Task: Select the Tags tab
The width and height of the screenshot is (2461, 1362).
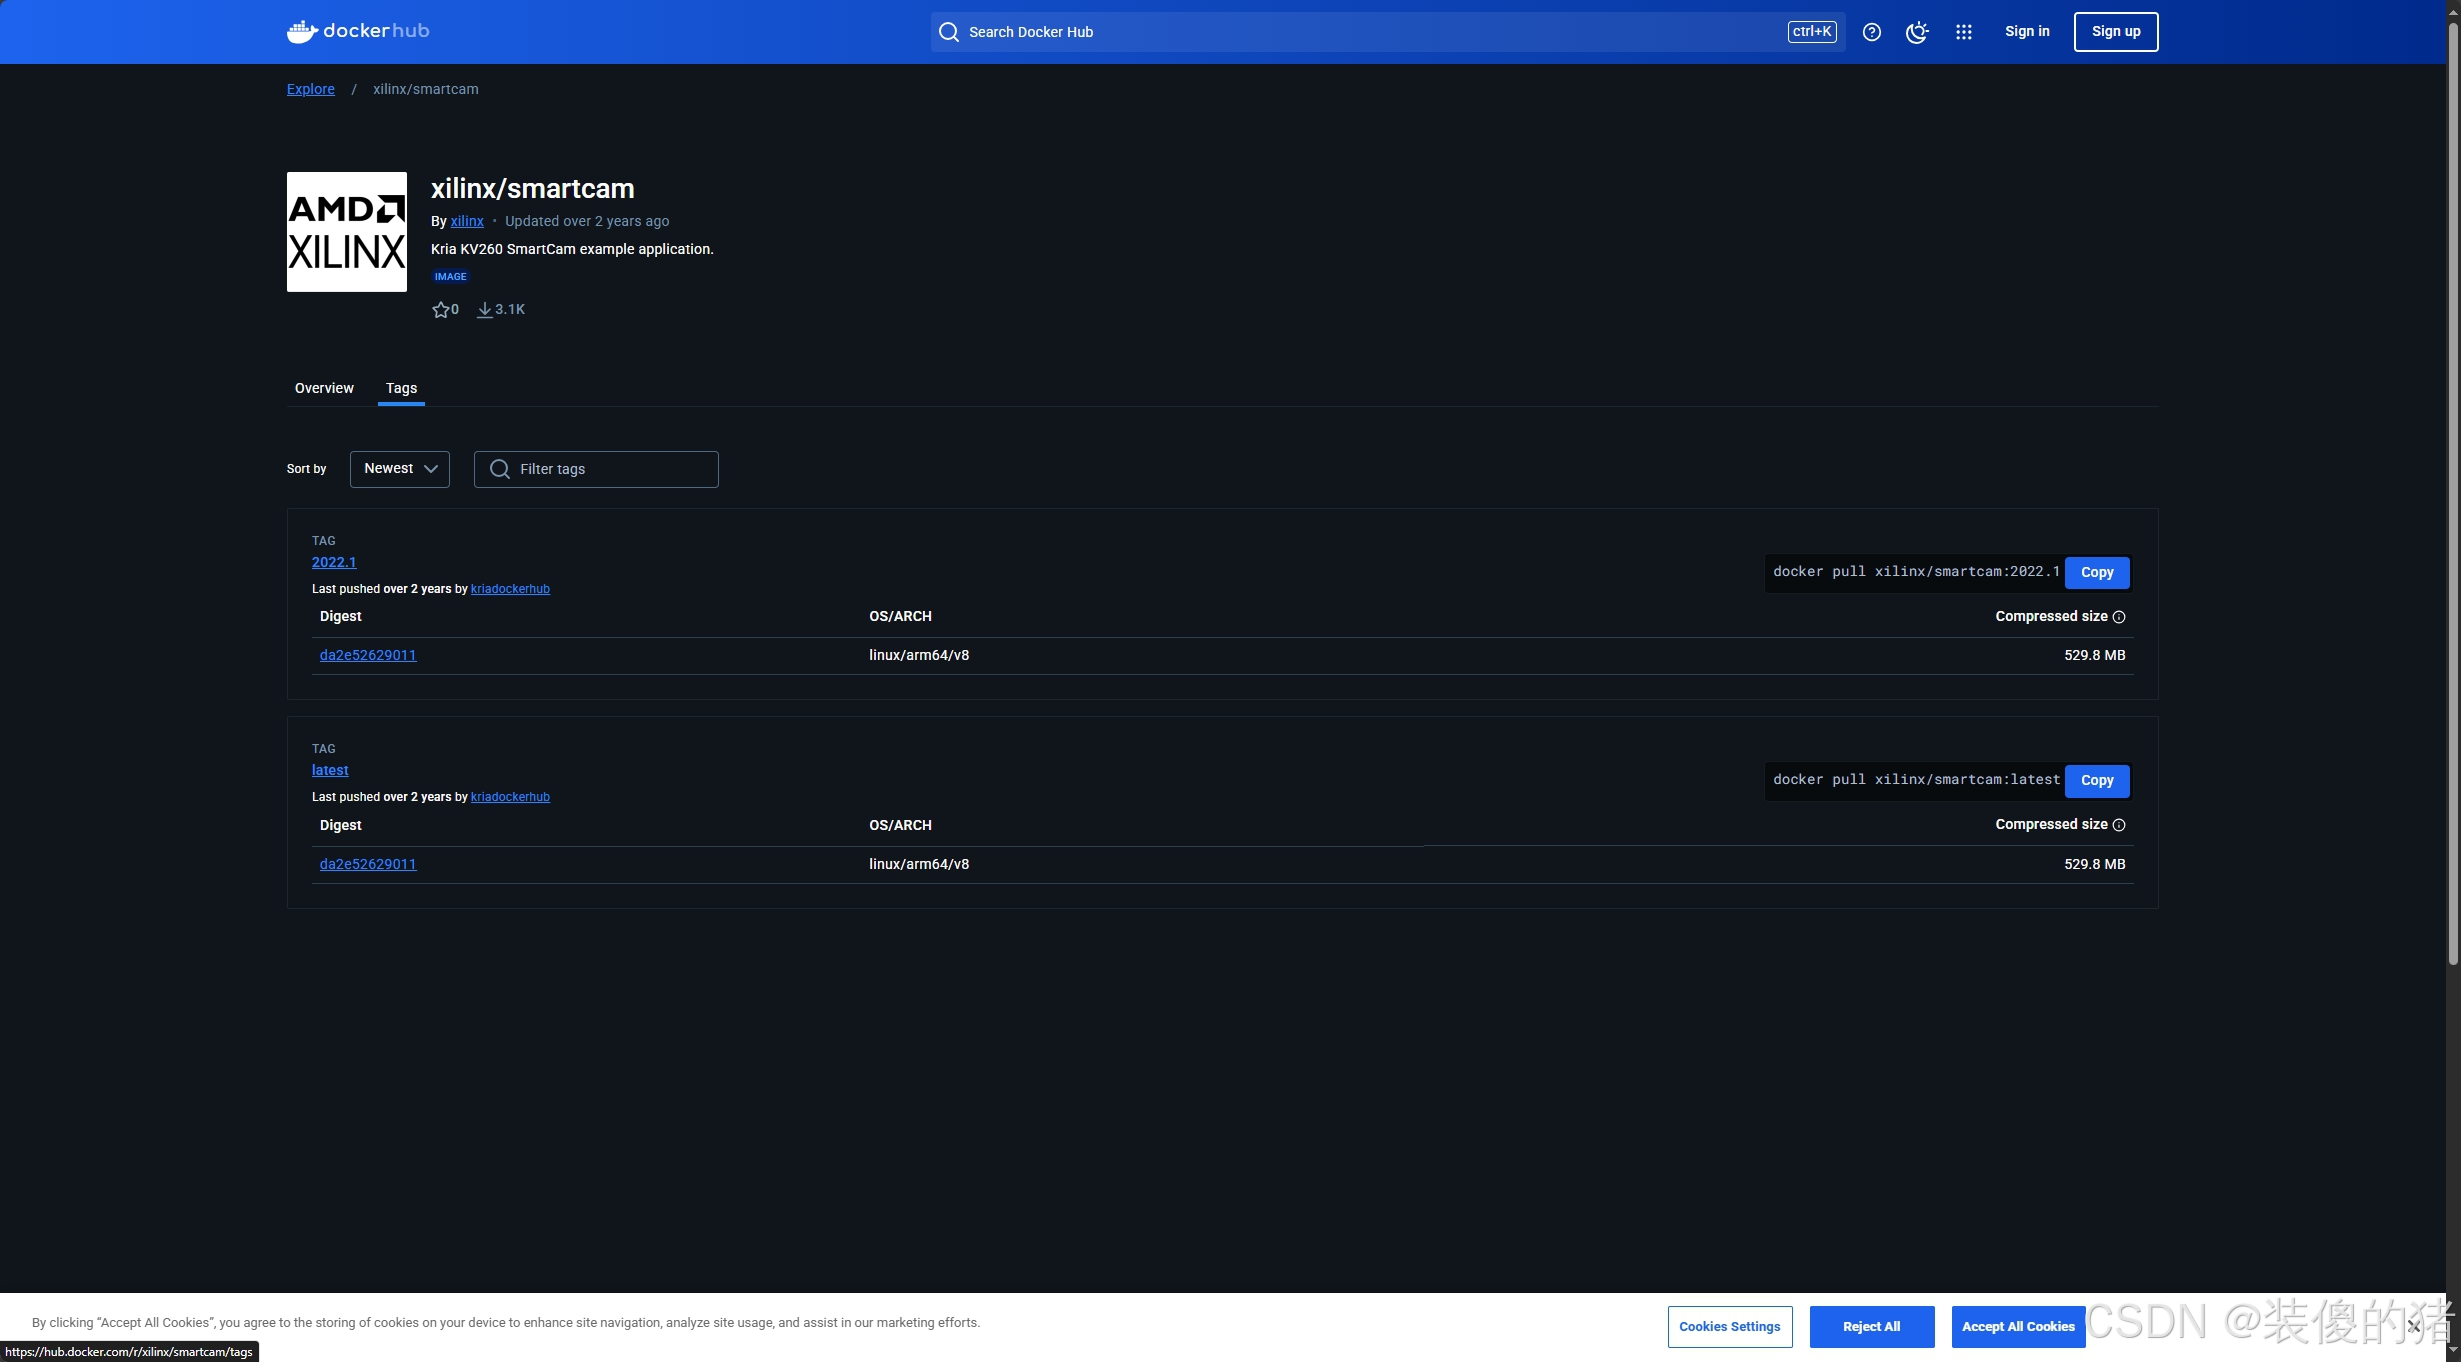Action: [401, 388]
